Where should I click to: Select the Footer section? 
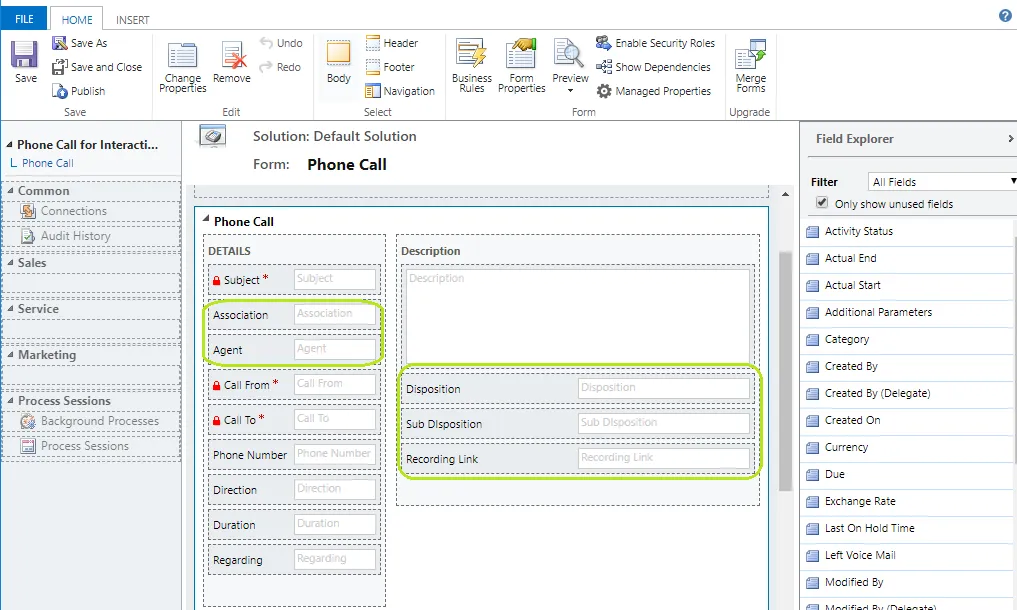click(x=390, y=67)
